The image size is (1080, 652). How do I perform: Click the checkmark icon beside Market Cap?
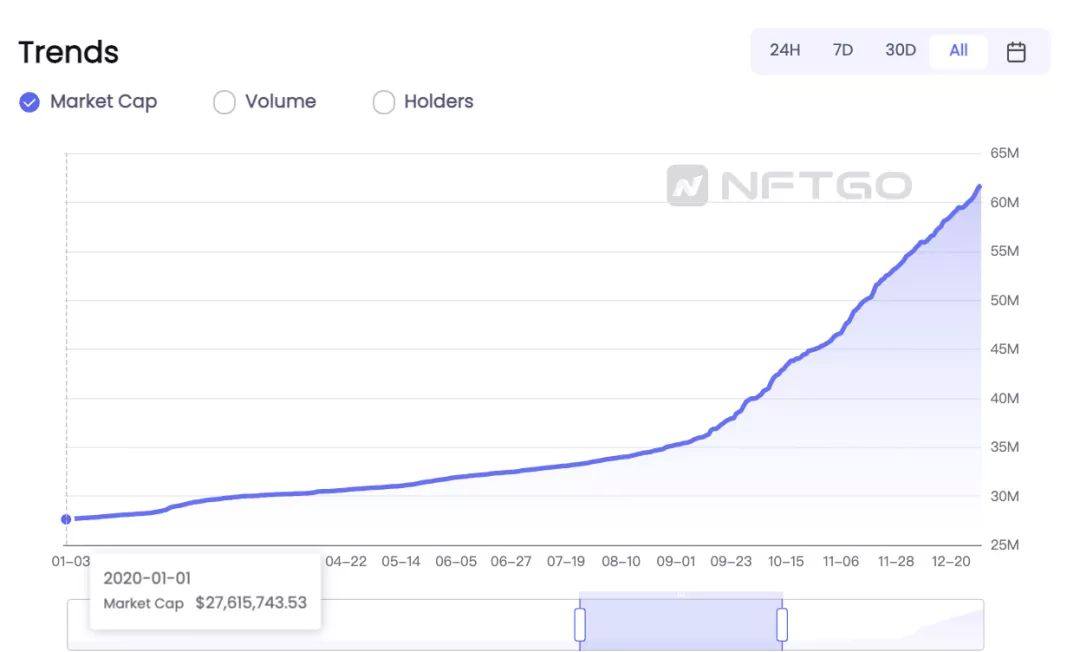29,101
